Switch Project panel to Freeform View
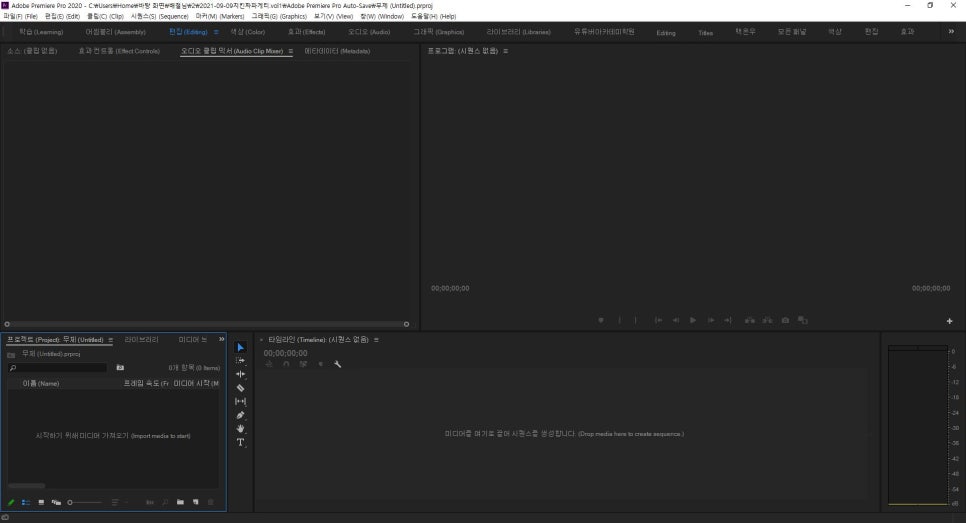This screenshot has height=523, width=966. click(56, 503)
